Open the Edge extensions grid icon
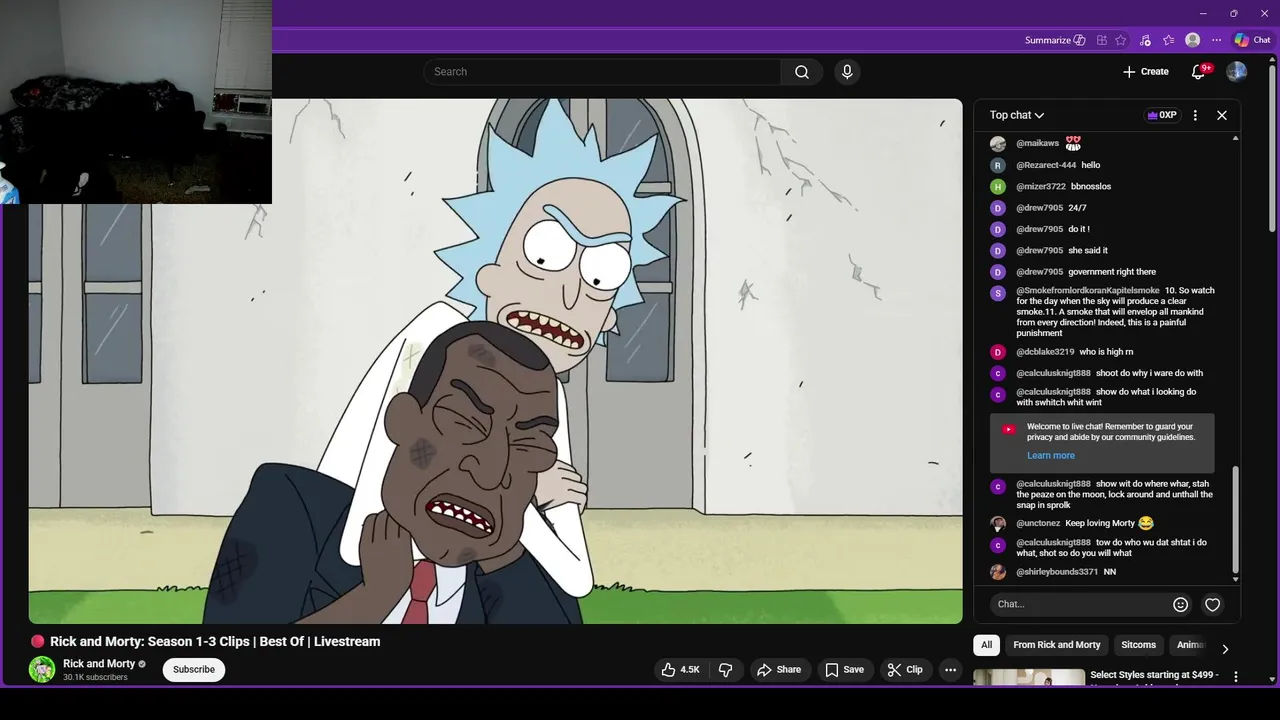1280x720 pixels. [x=1101, y=40]
